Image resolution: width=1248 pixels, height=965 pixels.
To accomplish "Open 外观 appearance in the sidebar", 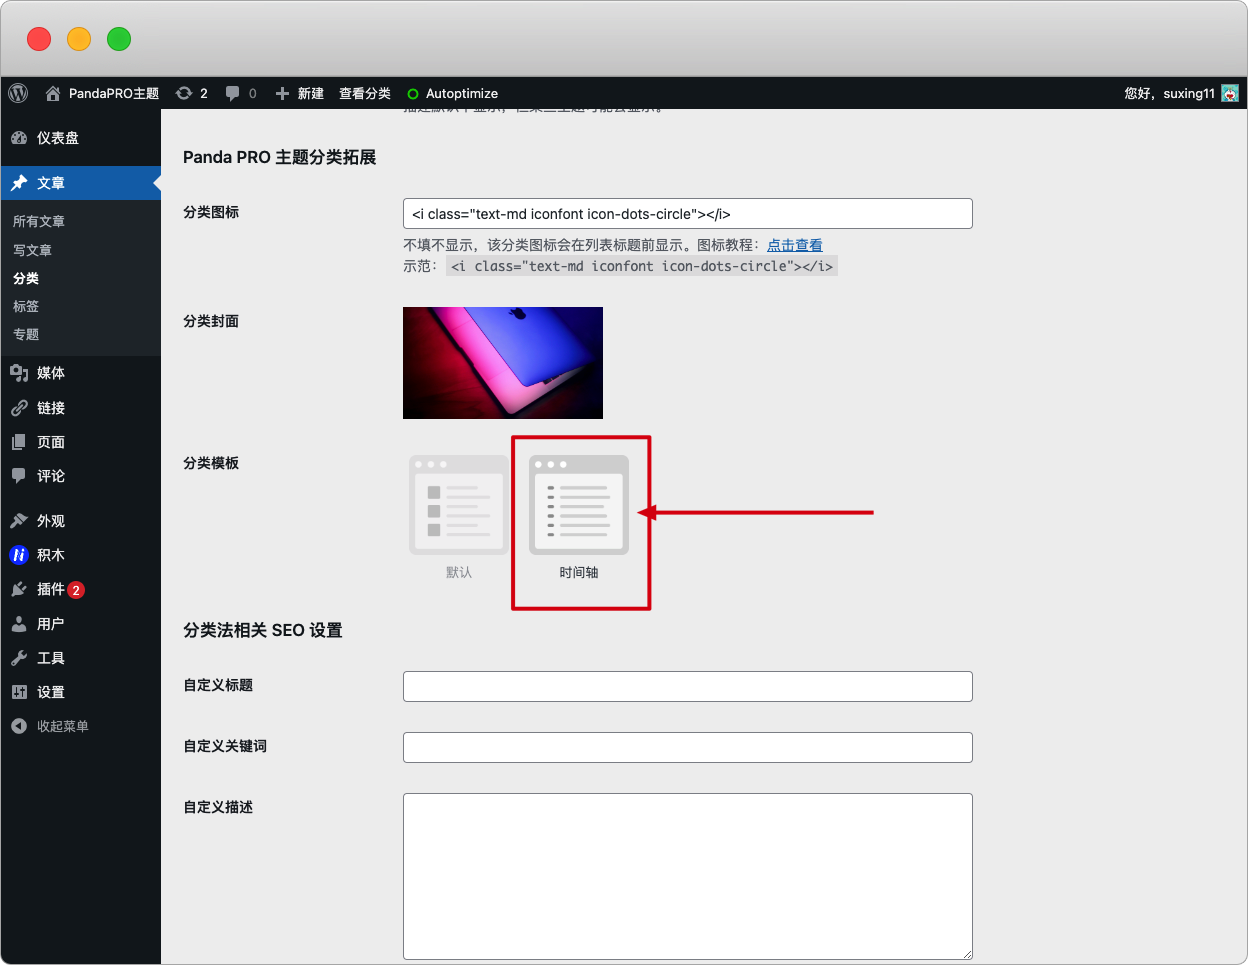I will 80,521.
